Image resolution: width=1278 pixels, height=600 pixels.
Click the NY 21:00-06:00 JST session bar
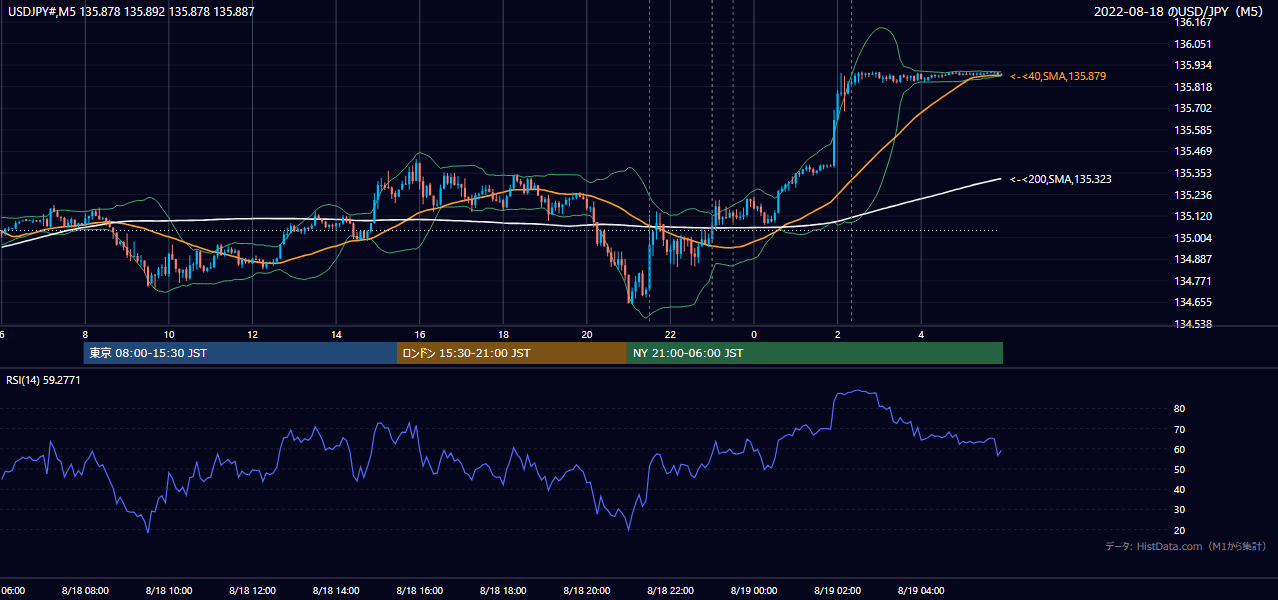pos(815,353)
